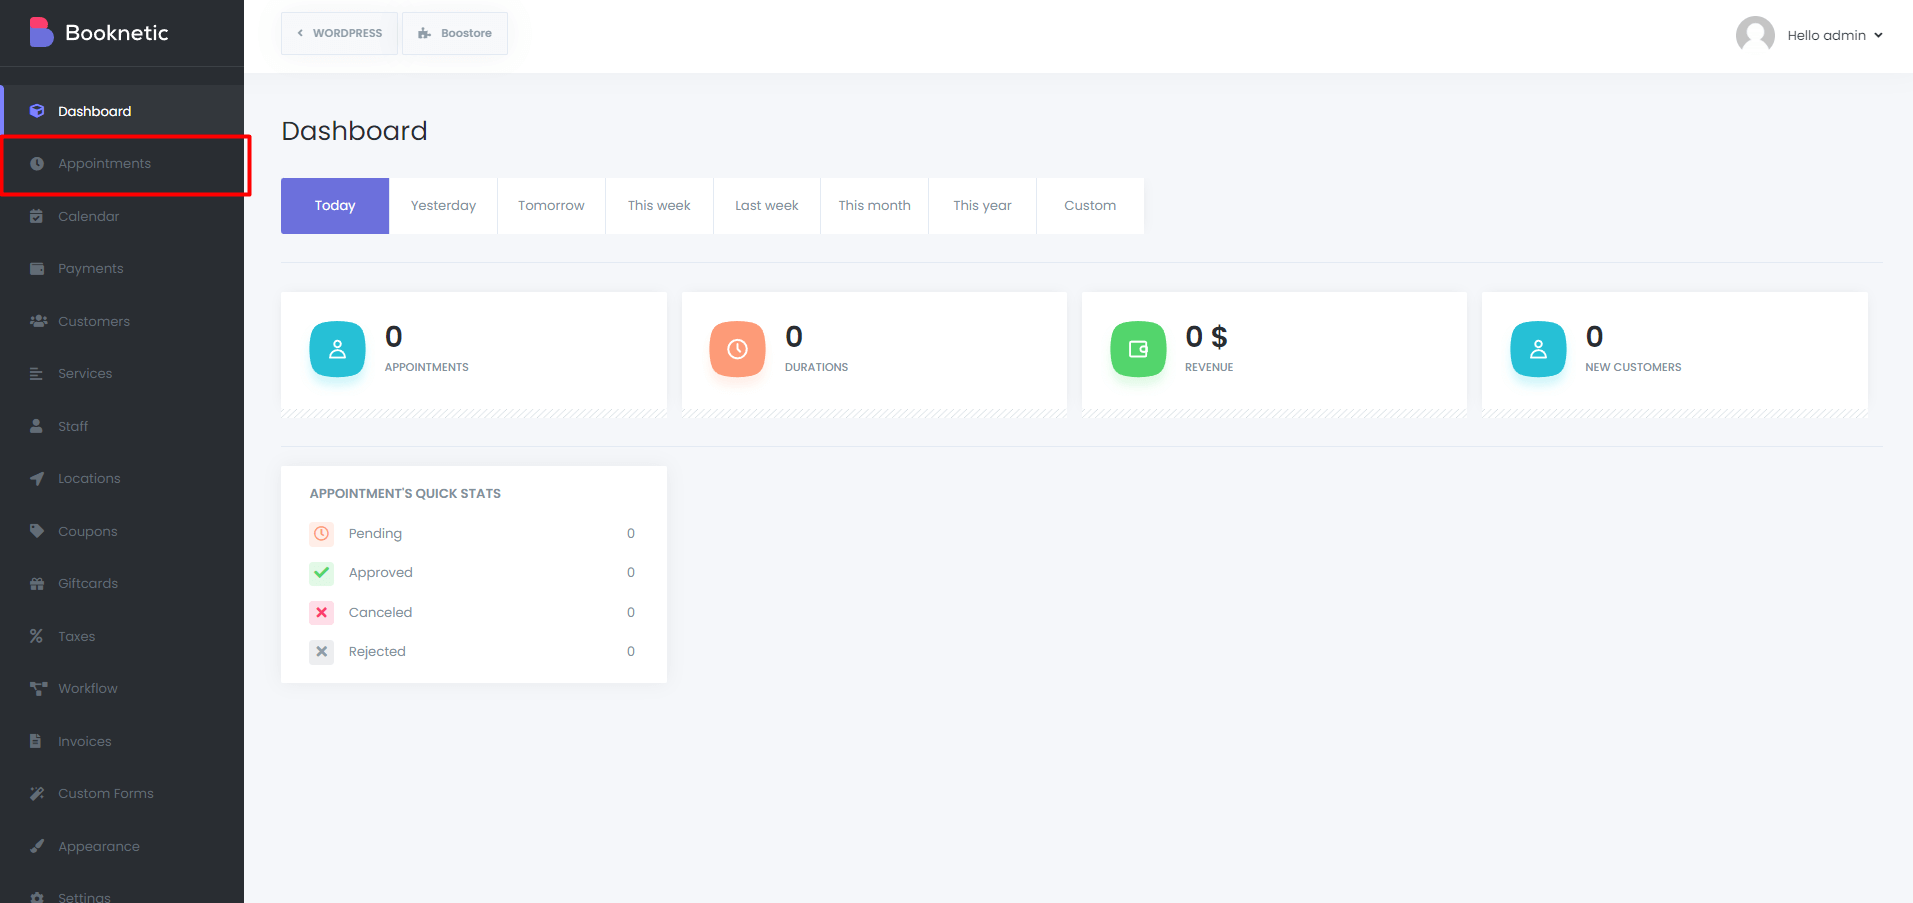Show Last week statistics
Screen dimensions: 1913x903
click(x=767, y=206)
